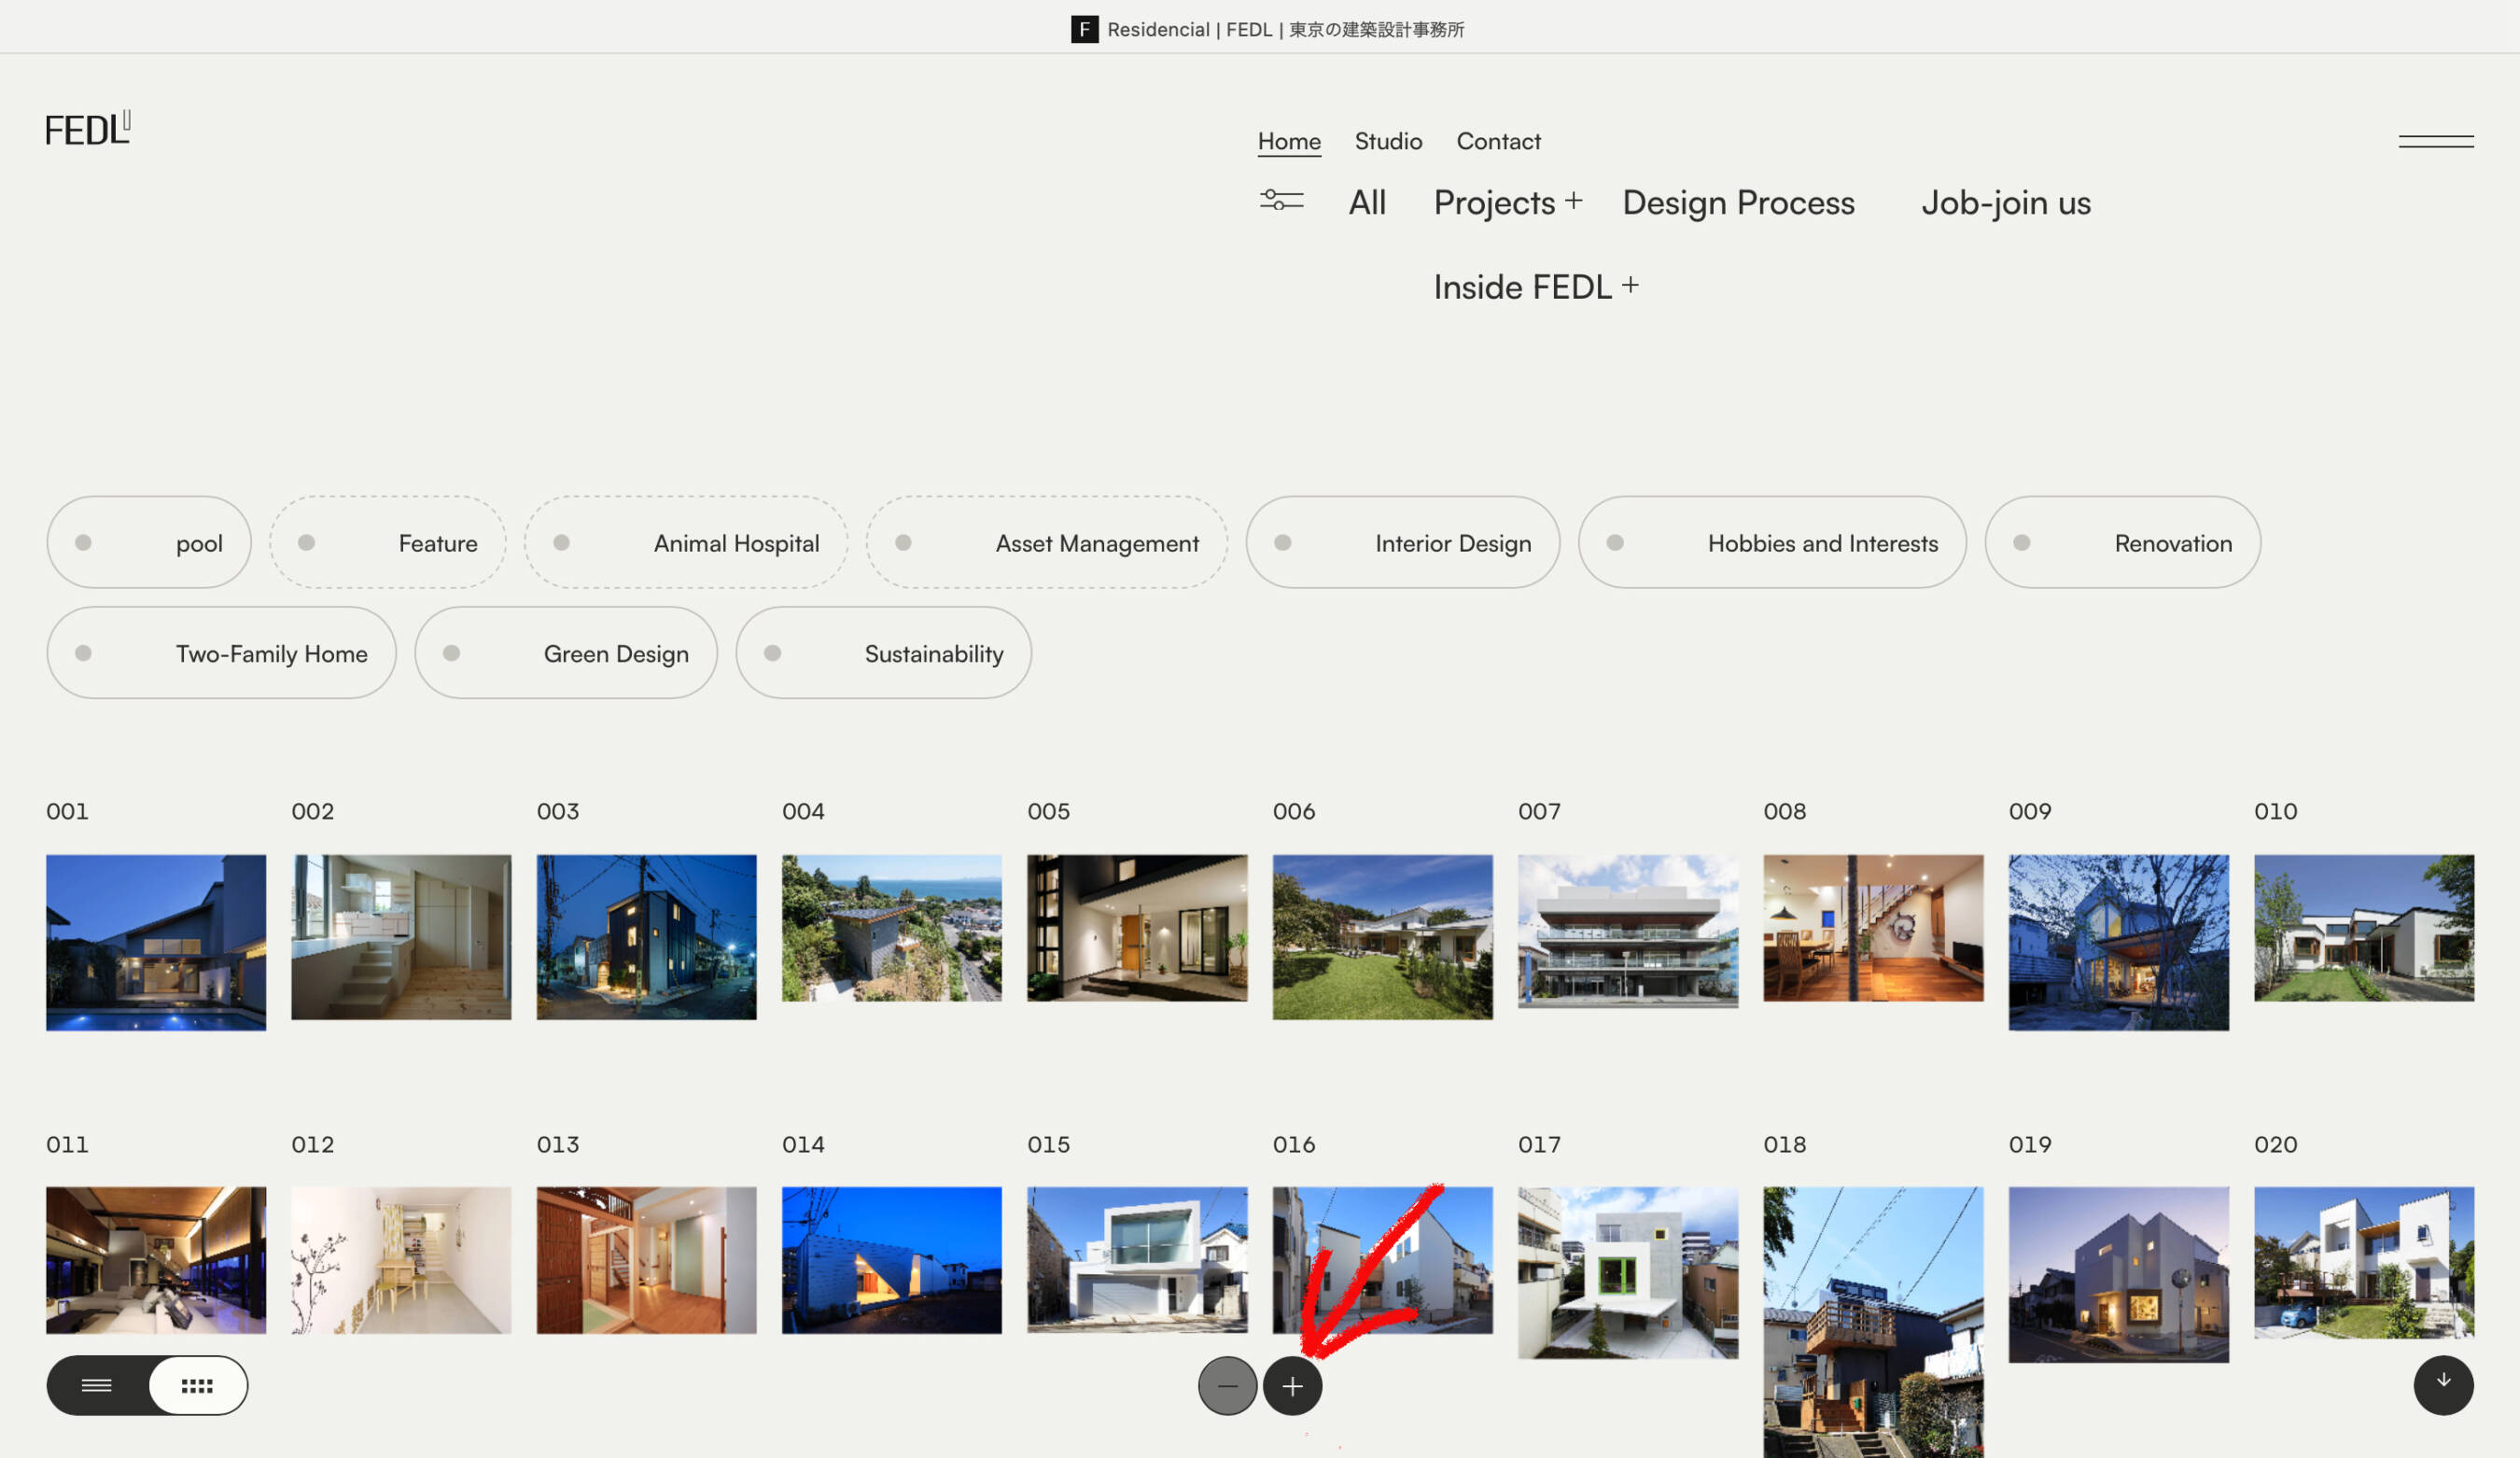
Task: Switch to list view layout
Action: pyautogui.click(x=97, y=1385)
